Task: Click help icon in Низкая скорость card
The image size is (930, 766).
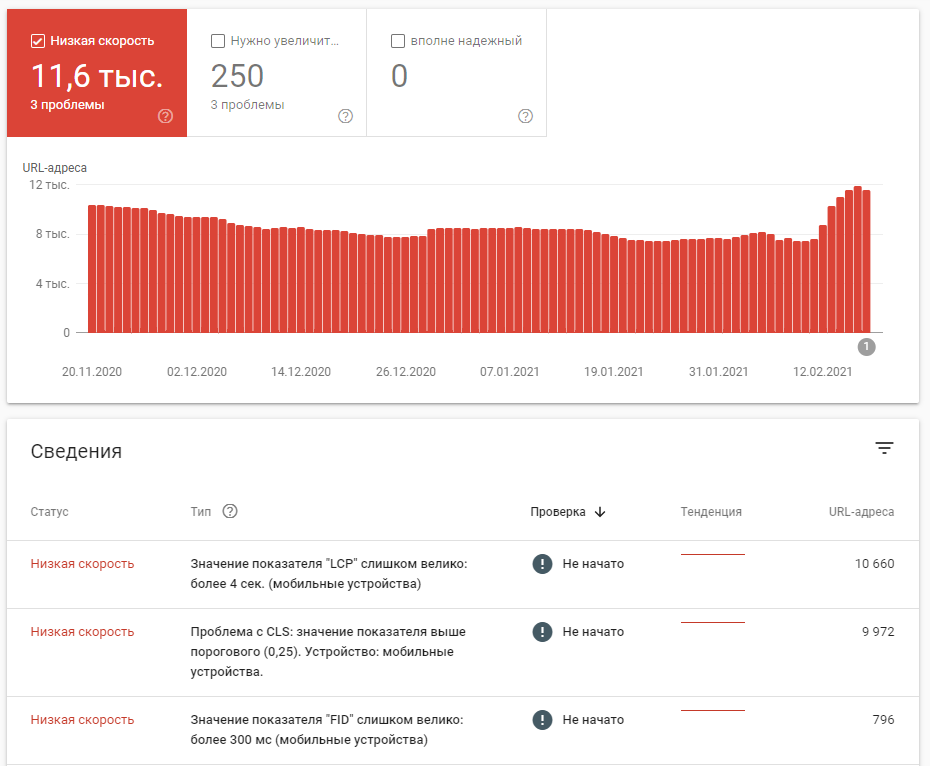Action: pyautogui.click(x=166, y=116)
